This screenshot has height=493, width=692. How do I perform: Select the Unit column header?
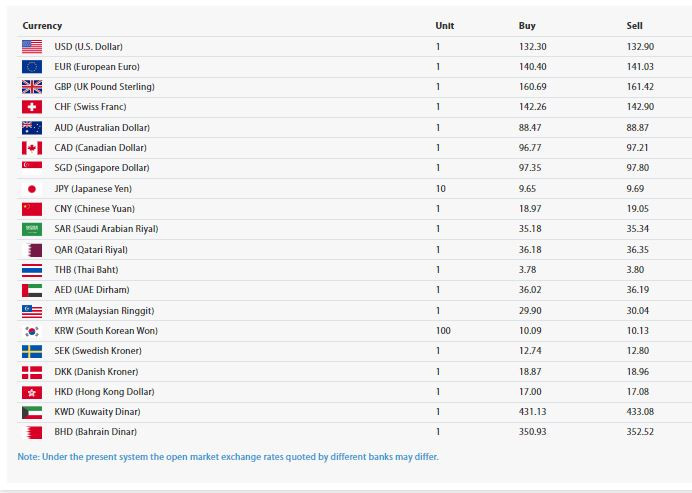tap(444, 26)
